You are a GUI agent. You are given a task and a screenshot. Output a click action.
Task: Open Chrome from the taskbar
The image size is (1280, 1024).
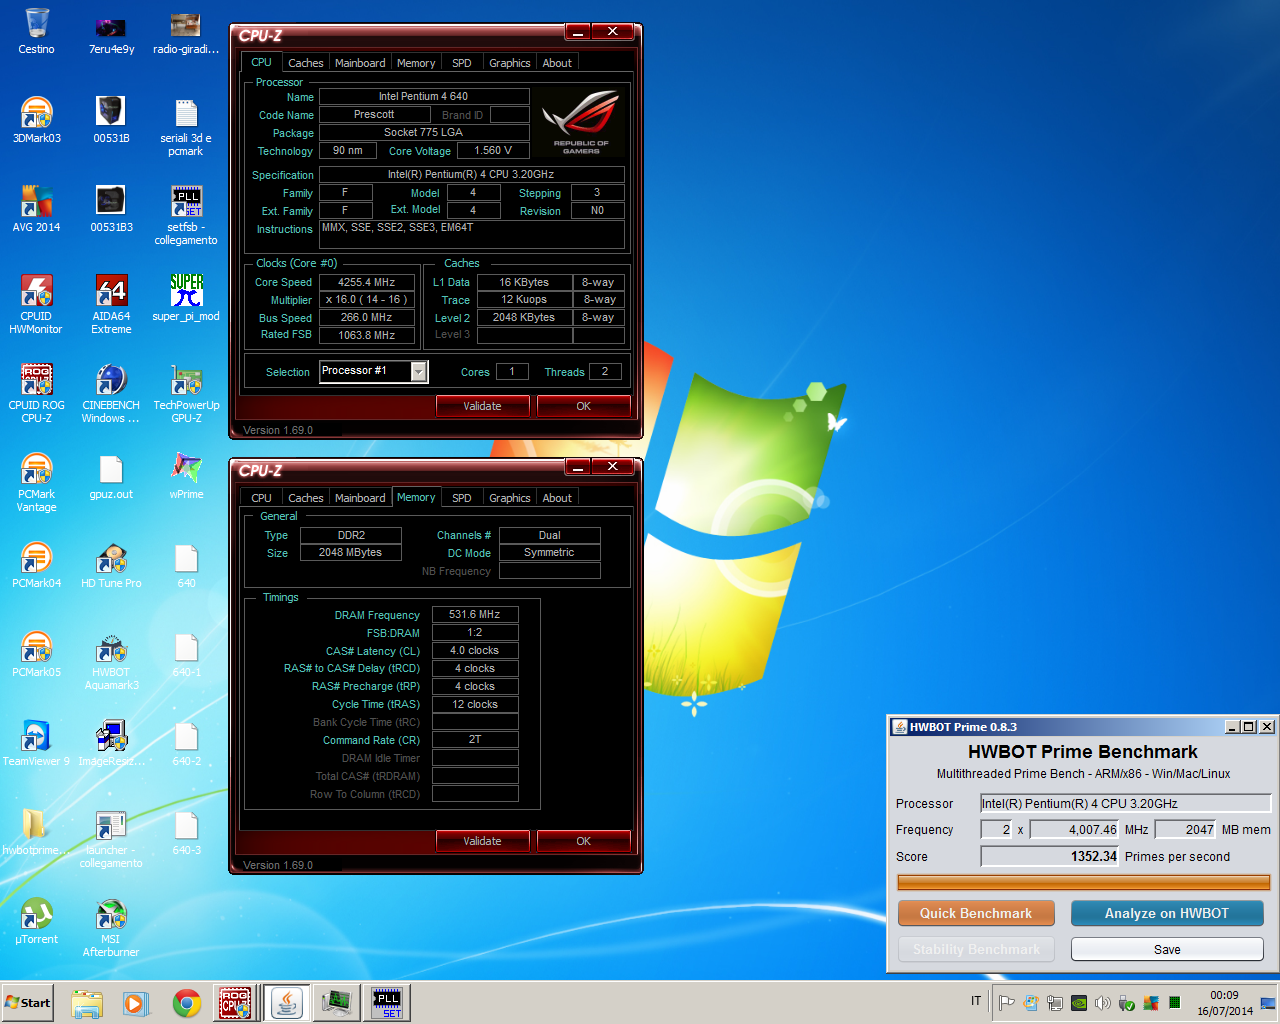[186, 1003]
